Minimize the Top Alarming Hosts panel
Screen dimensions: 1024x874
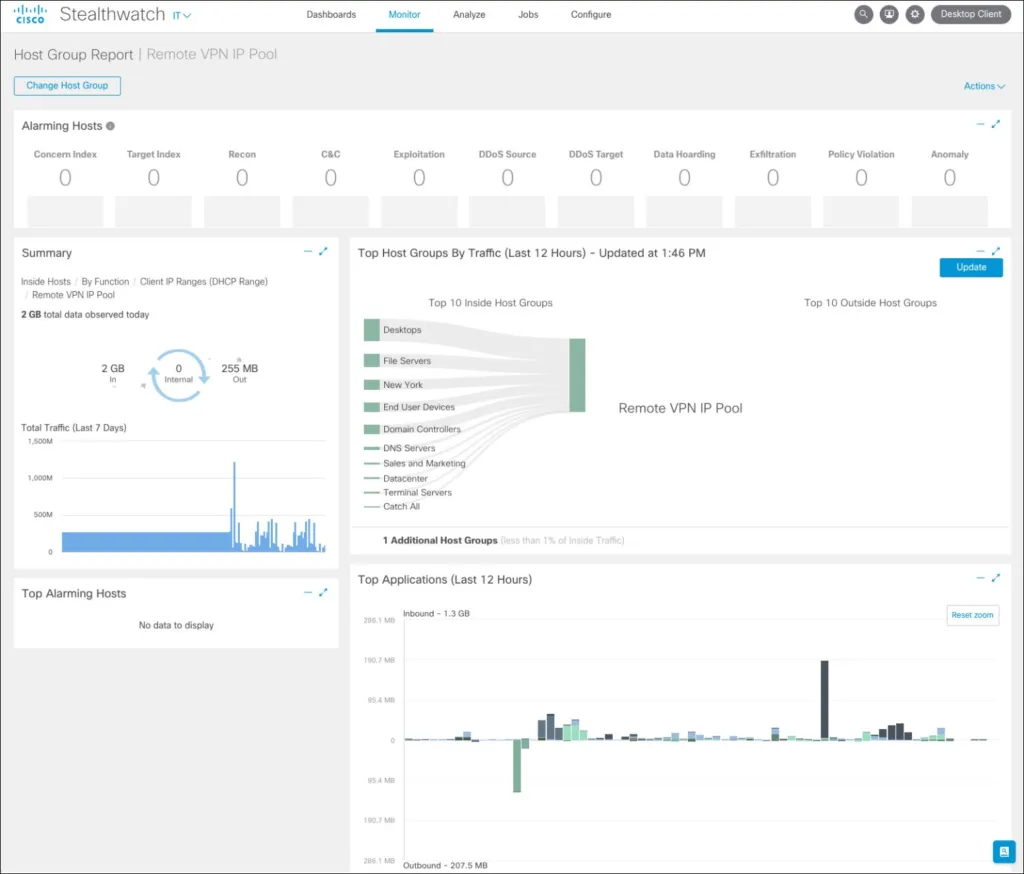pyautogui.click(x=308, y=592)
